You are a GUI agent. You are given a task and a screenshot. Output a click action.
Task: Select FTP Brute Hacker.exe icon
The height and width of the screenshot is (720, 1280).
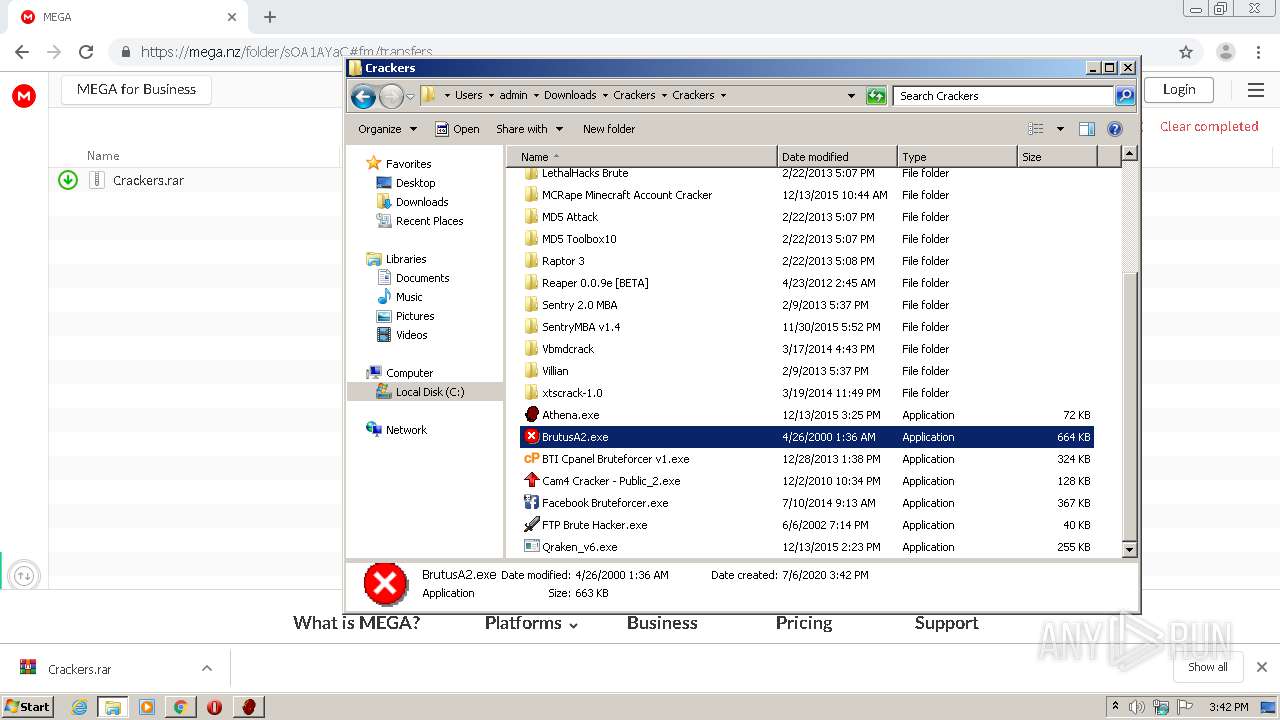(x=532, y=525)
